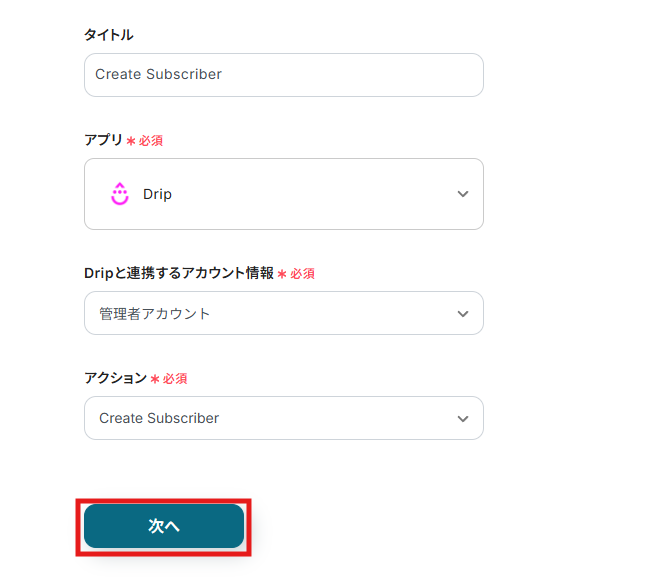This screenshot has height=587, width=668.
Task: Click the 次へ button
Action: 164,526
